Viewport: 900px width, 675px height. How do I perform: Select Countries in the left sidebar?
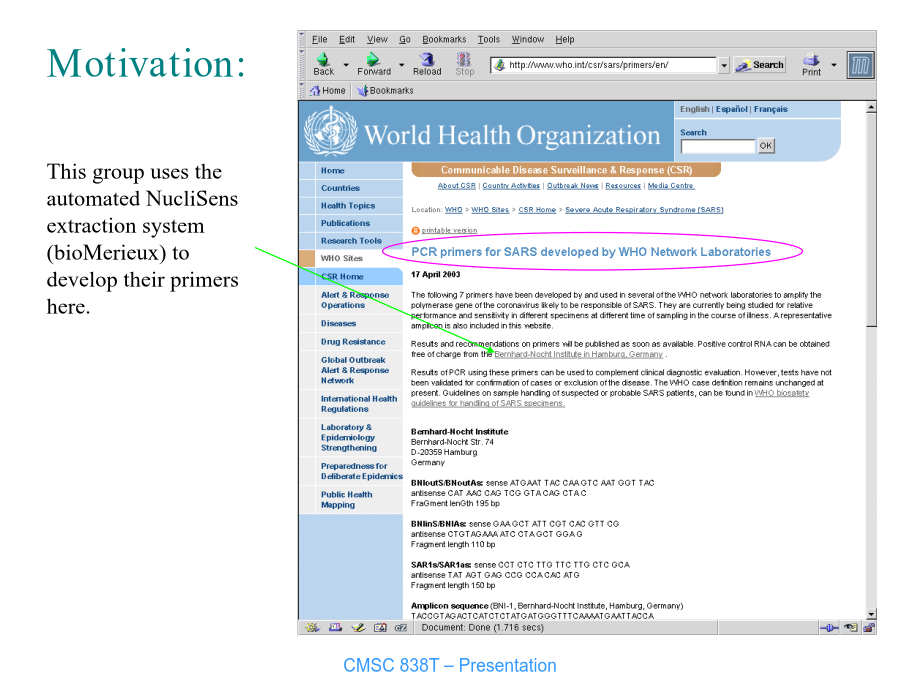pos(340,188)
